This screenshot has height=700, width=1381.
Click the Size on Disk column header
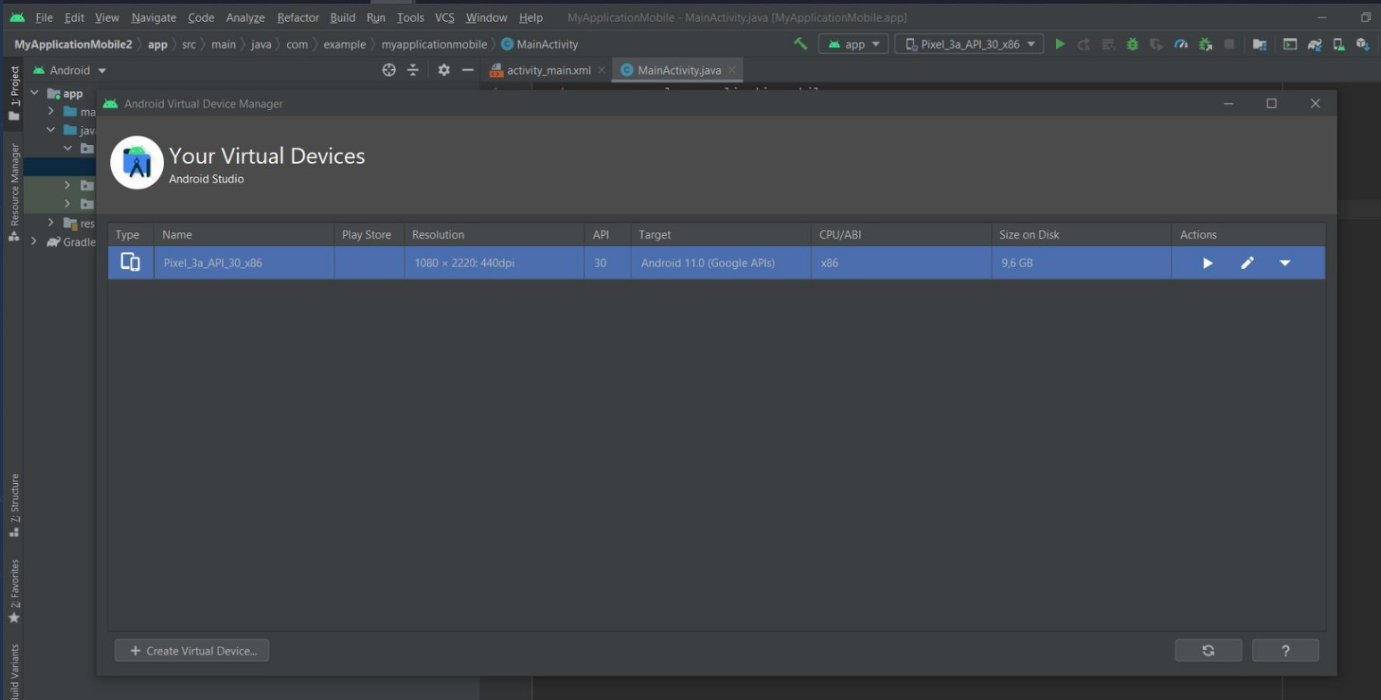pos(1081,235)
